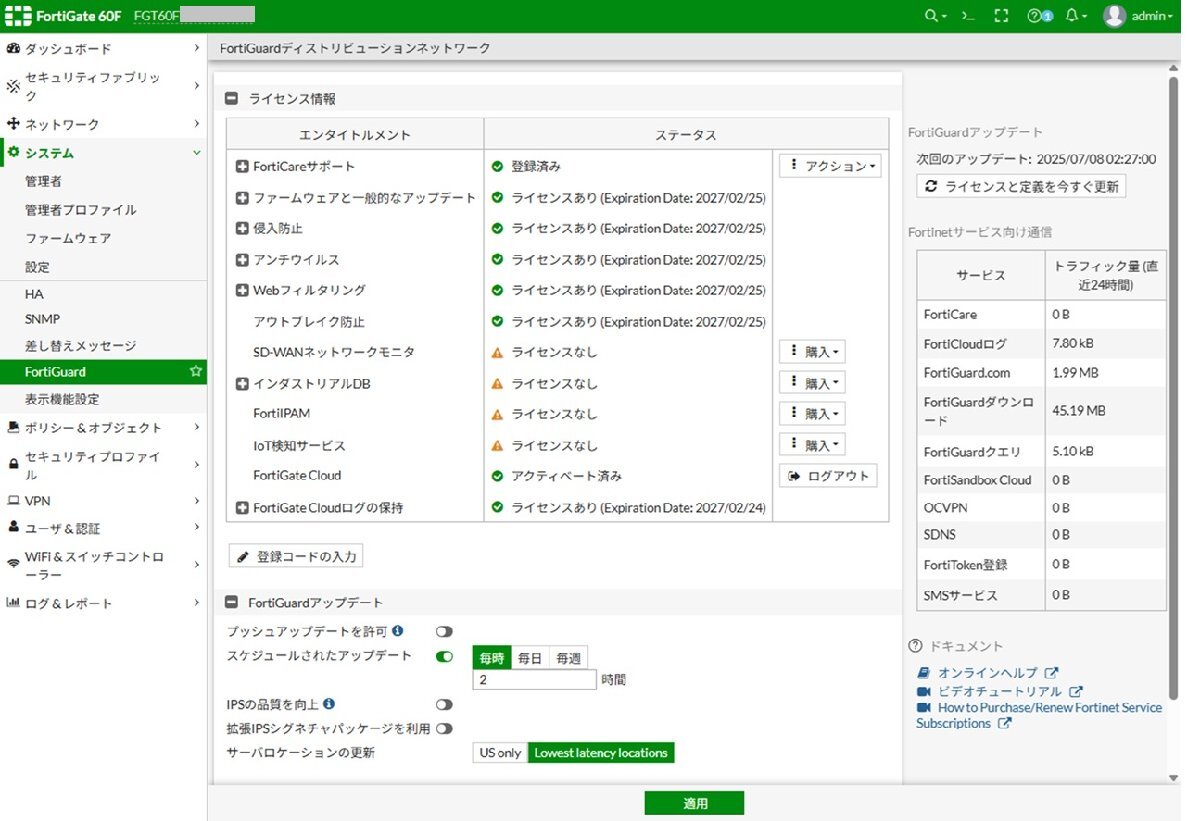Open 購入 dropdown for IoT検知サービス
This screenshot has width=1200, height=821.
pos(812,445)
